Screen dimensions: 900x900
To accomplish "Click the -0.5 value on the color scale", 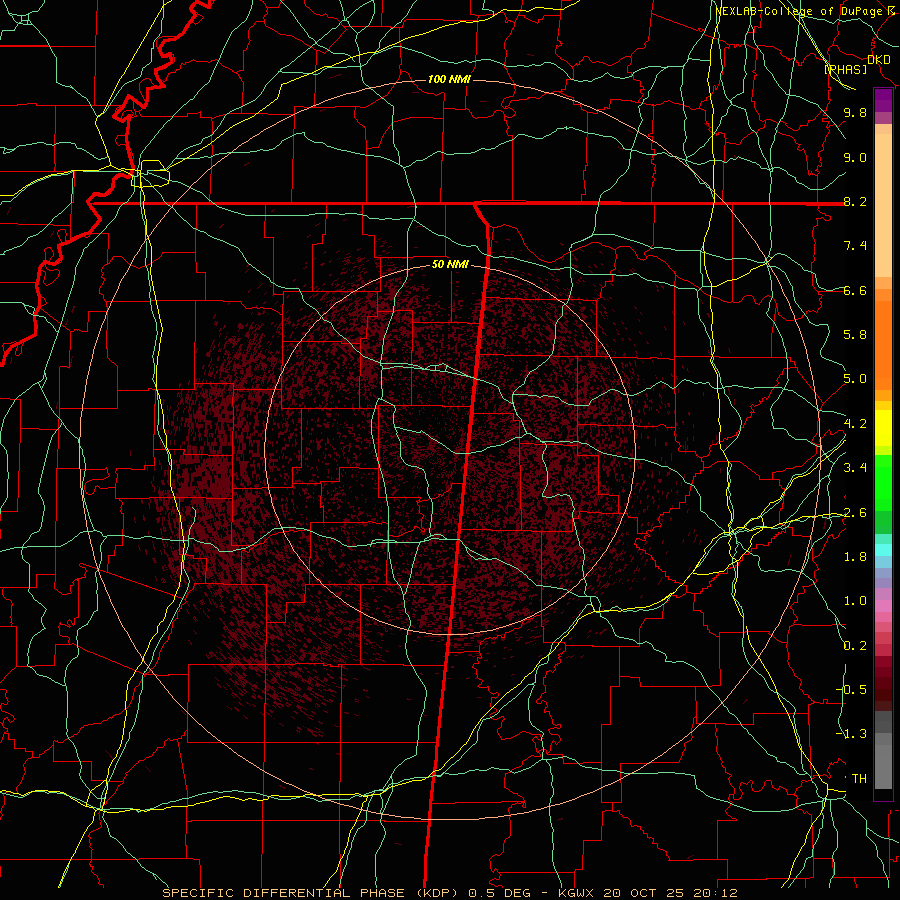I will coord(851,690).
